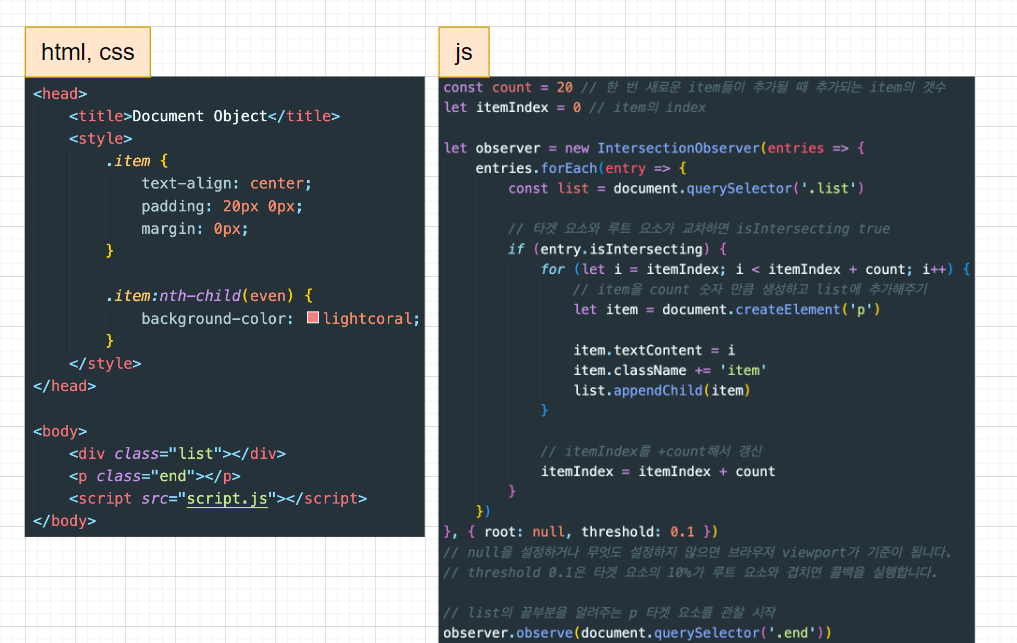1017x643 pixels.
Task: Click the closing </head> tag
Action: click(65, 386)
